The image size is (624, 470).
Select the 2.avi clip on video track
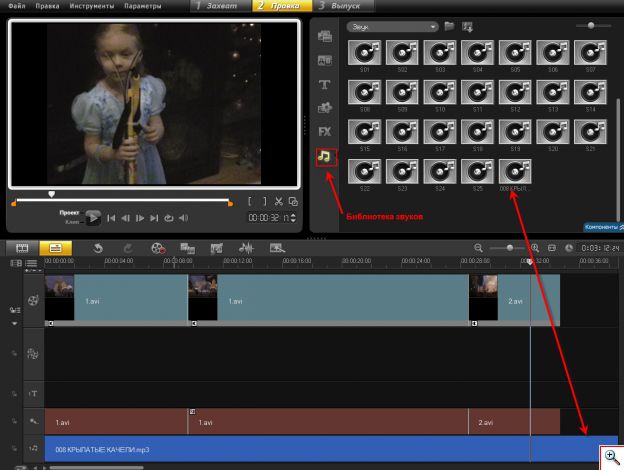515,300
